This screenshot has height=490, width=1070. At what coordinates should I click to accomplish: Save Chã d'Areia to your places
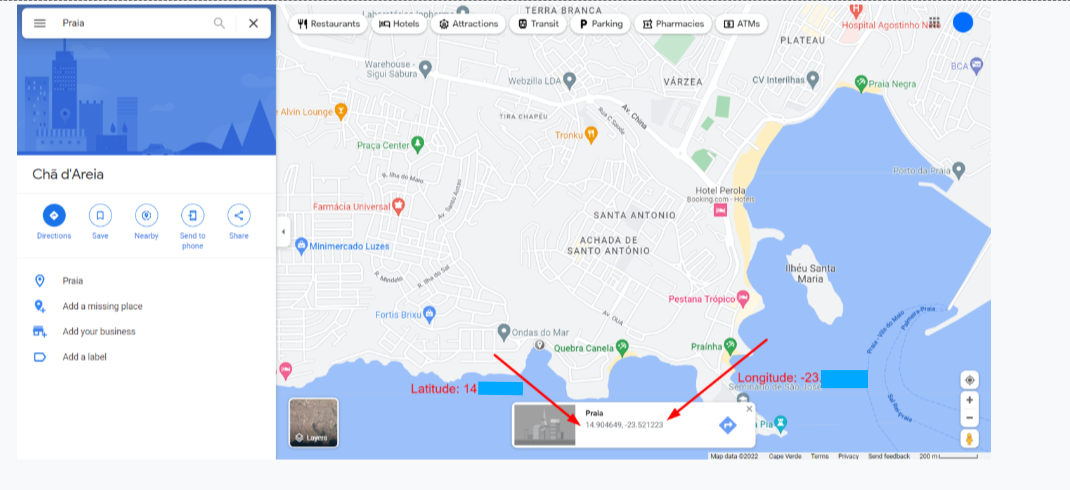click(x=100, y=216)
